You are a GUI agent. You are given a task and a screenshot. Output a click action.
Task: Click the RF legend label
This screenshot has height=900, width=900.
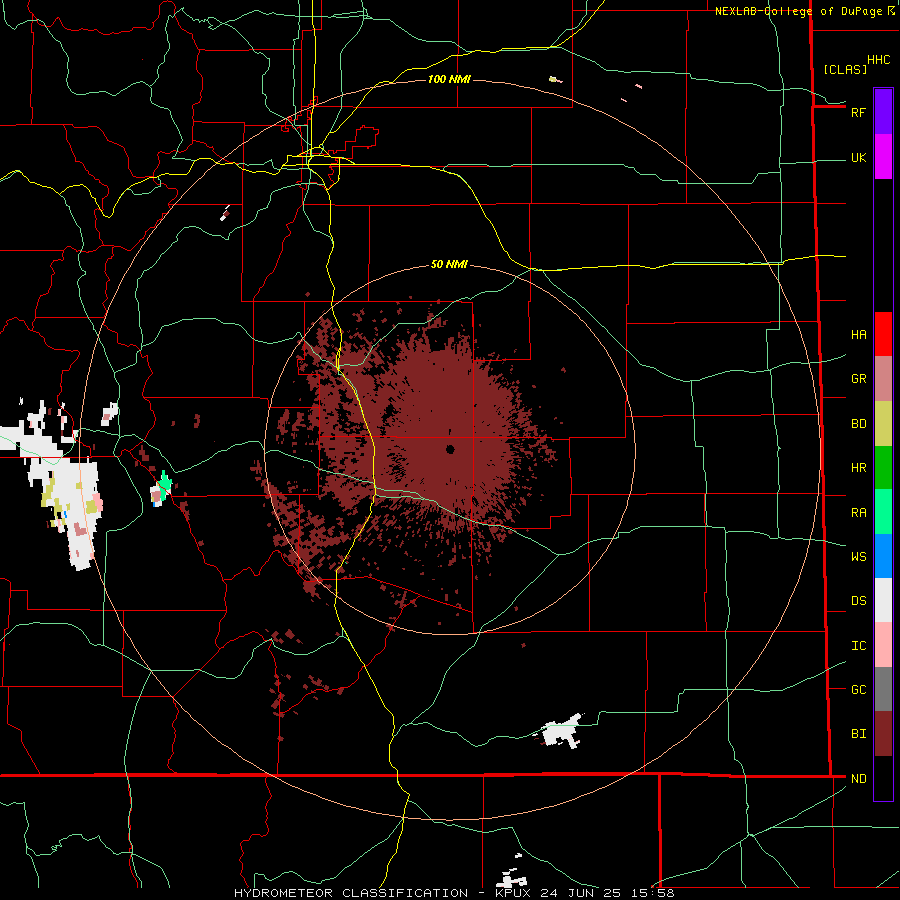[x=858, y=112]
